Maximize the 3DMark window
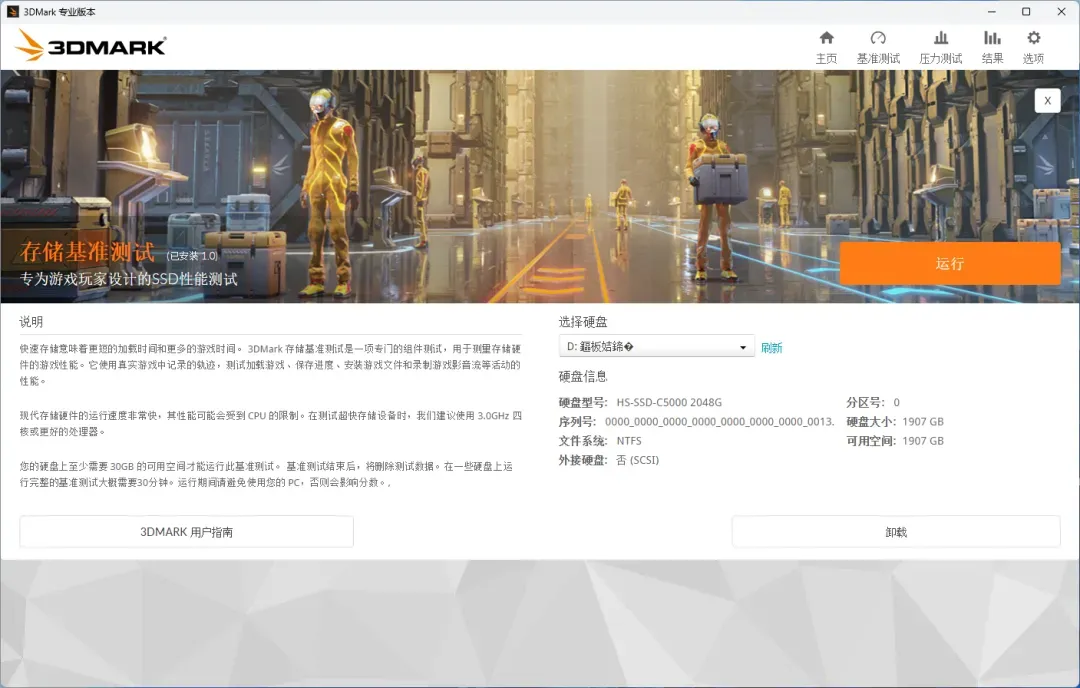 coord(1025,11)
